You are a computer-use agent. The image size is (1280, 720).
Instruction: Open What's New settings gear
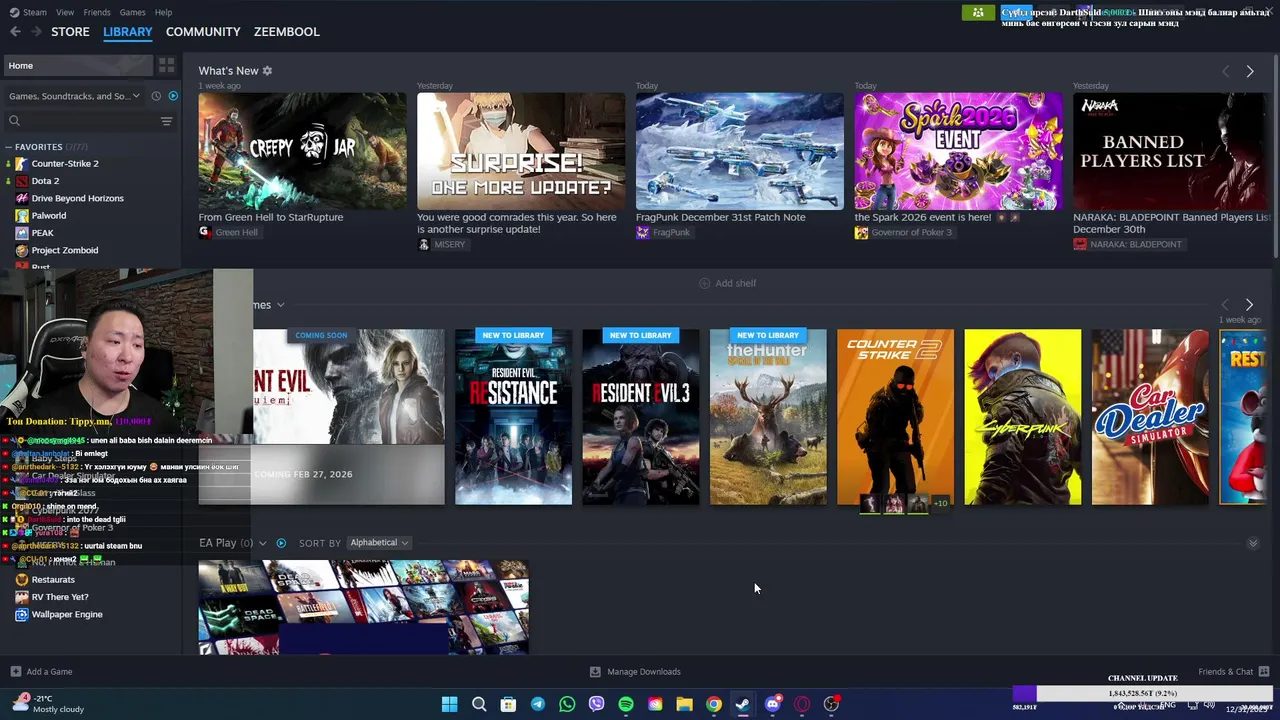(x=267, y=71)
